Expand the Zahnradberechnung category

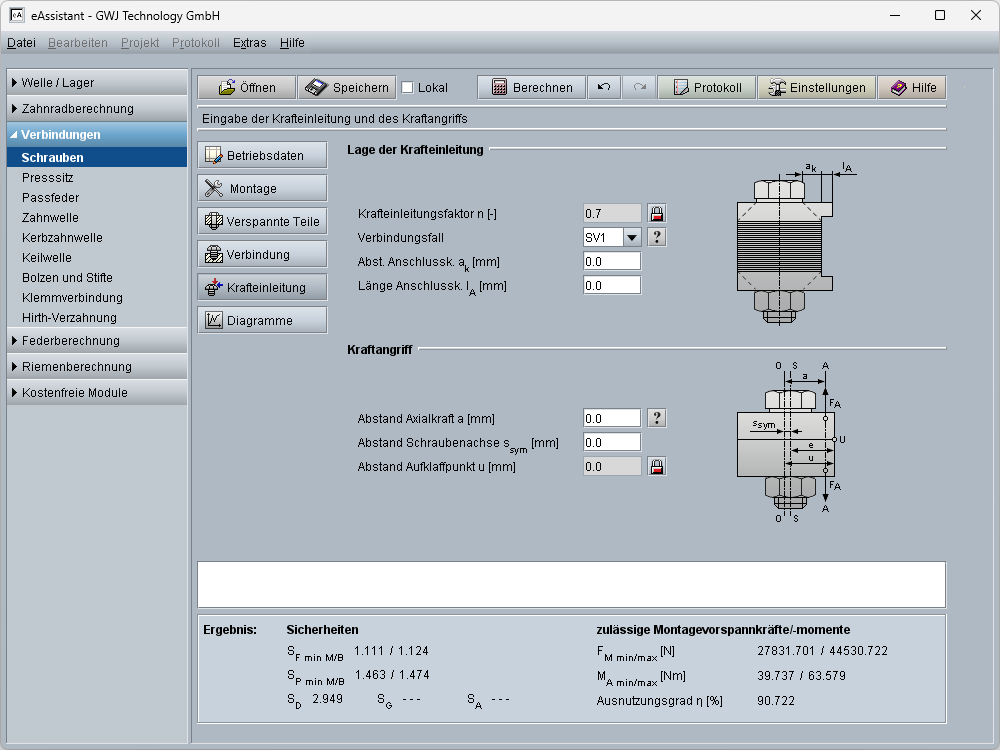pyautogui.click(x=97, y=109)
